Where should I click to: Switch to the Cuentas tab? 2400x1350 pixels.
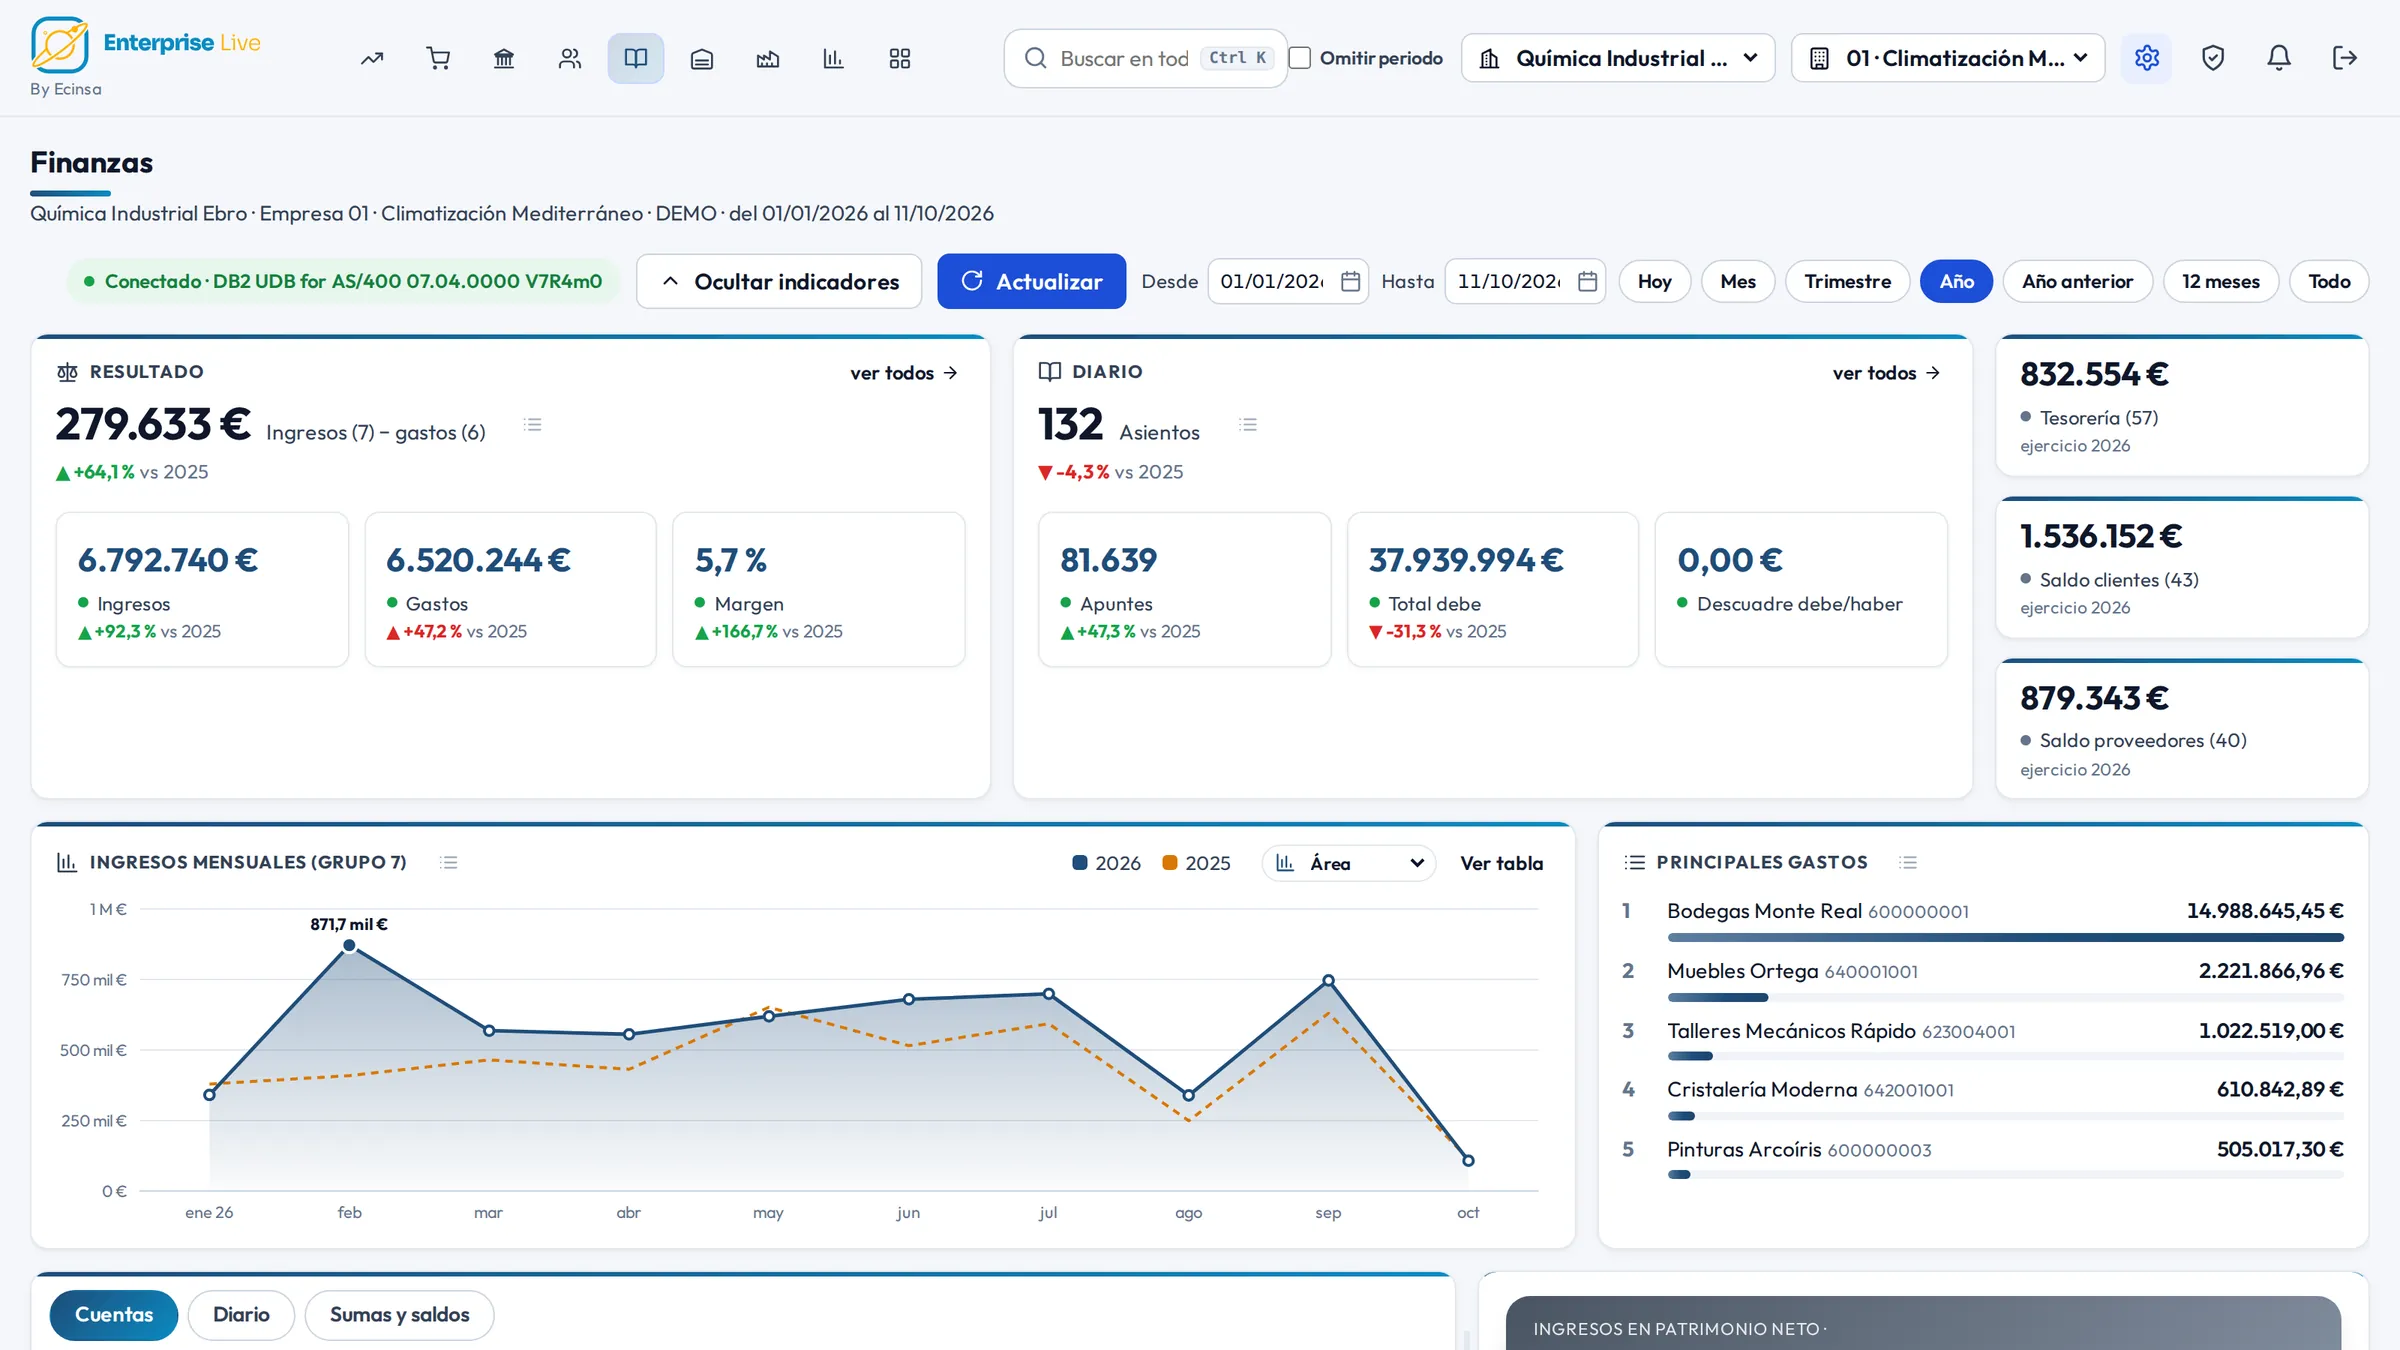tap(114, 1315)
